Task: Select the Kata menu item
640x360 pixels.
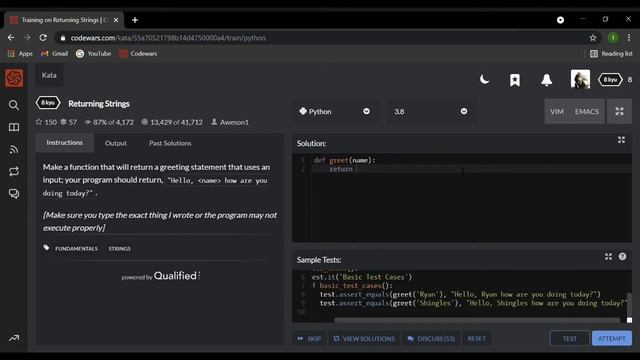Action: (49, 75)
